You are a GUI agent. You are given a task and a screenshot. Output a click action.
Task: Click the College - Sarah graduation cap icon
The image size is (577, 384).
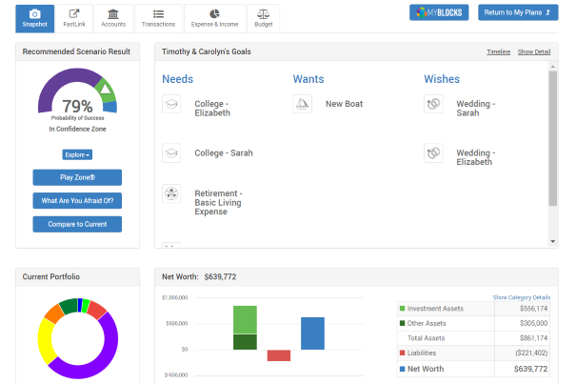(171, 153)
